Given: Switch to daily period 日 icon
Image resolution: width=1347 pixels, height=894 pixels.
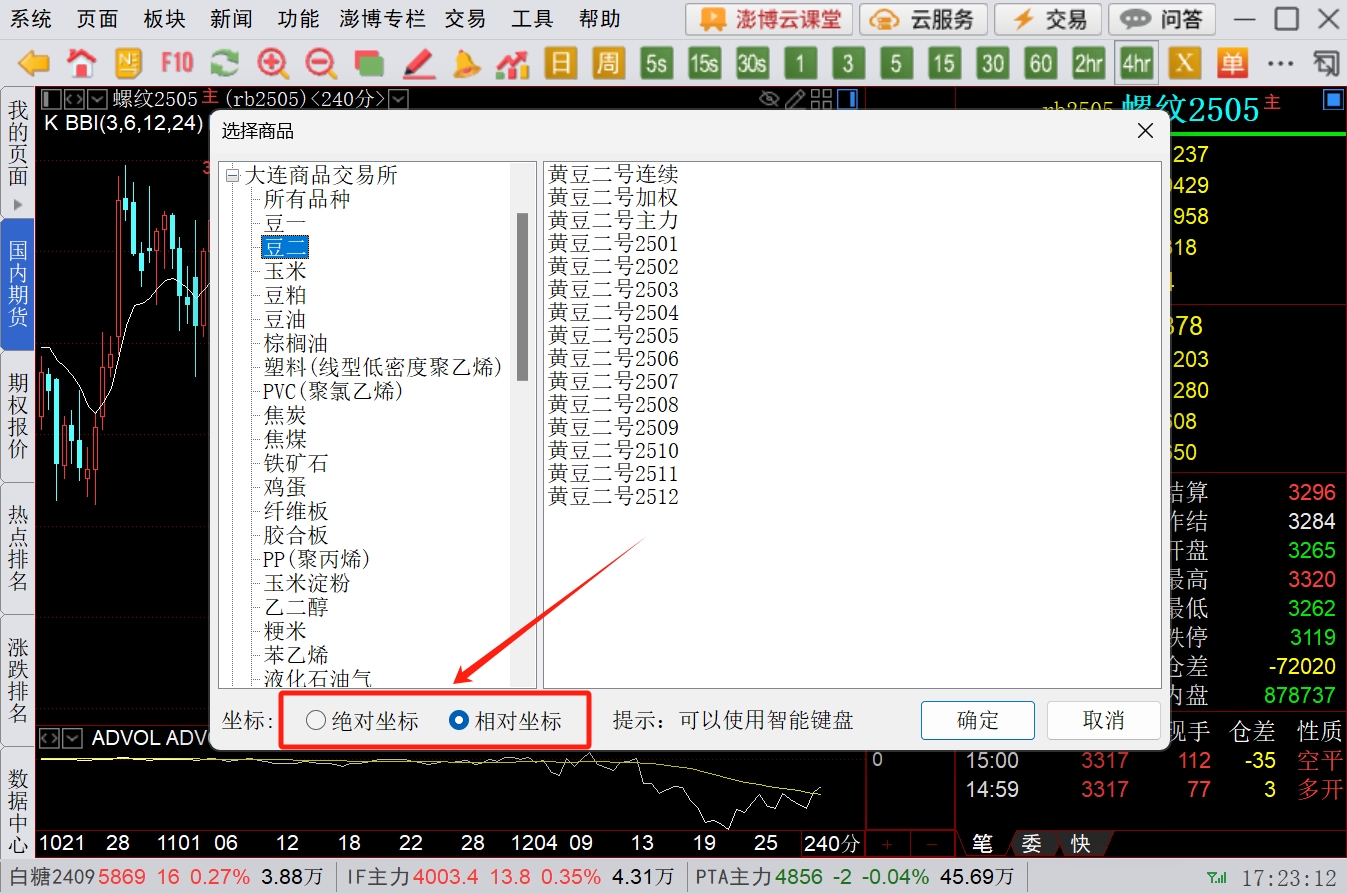Looking at the screenshot, I should pyautogui.click(x=561, y=64).
